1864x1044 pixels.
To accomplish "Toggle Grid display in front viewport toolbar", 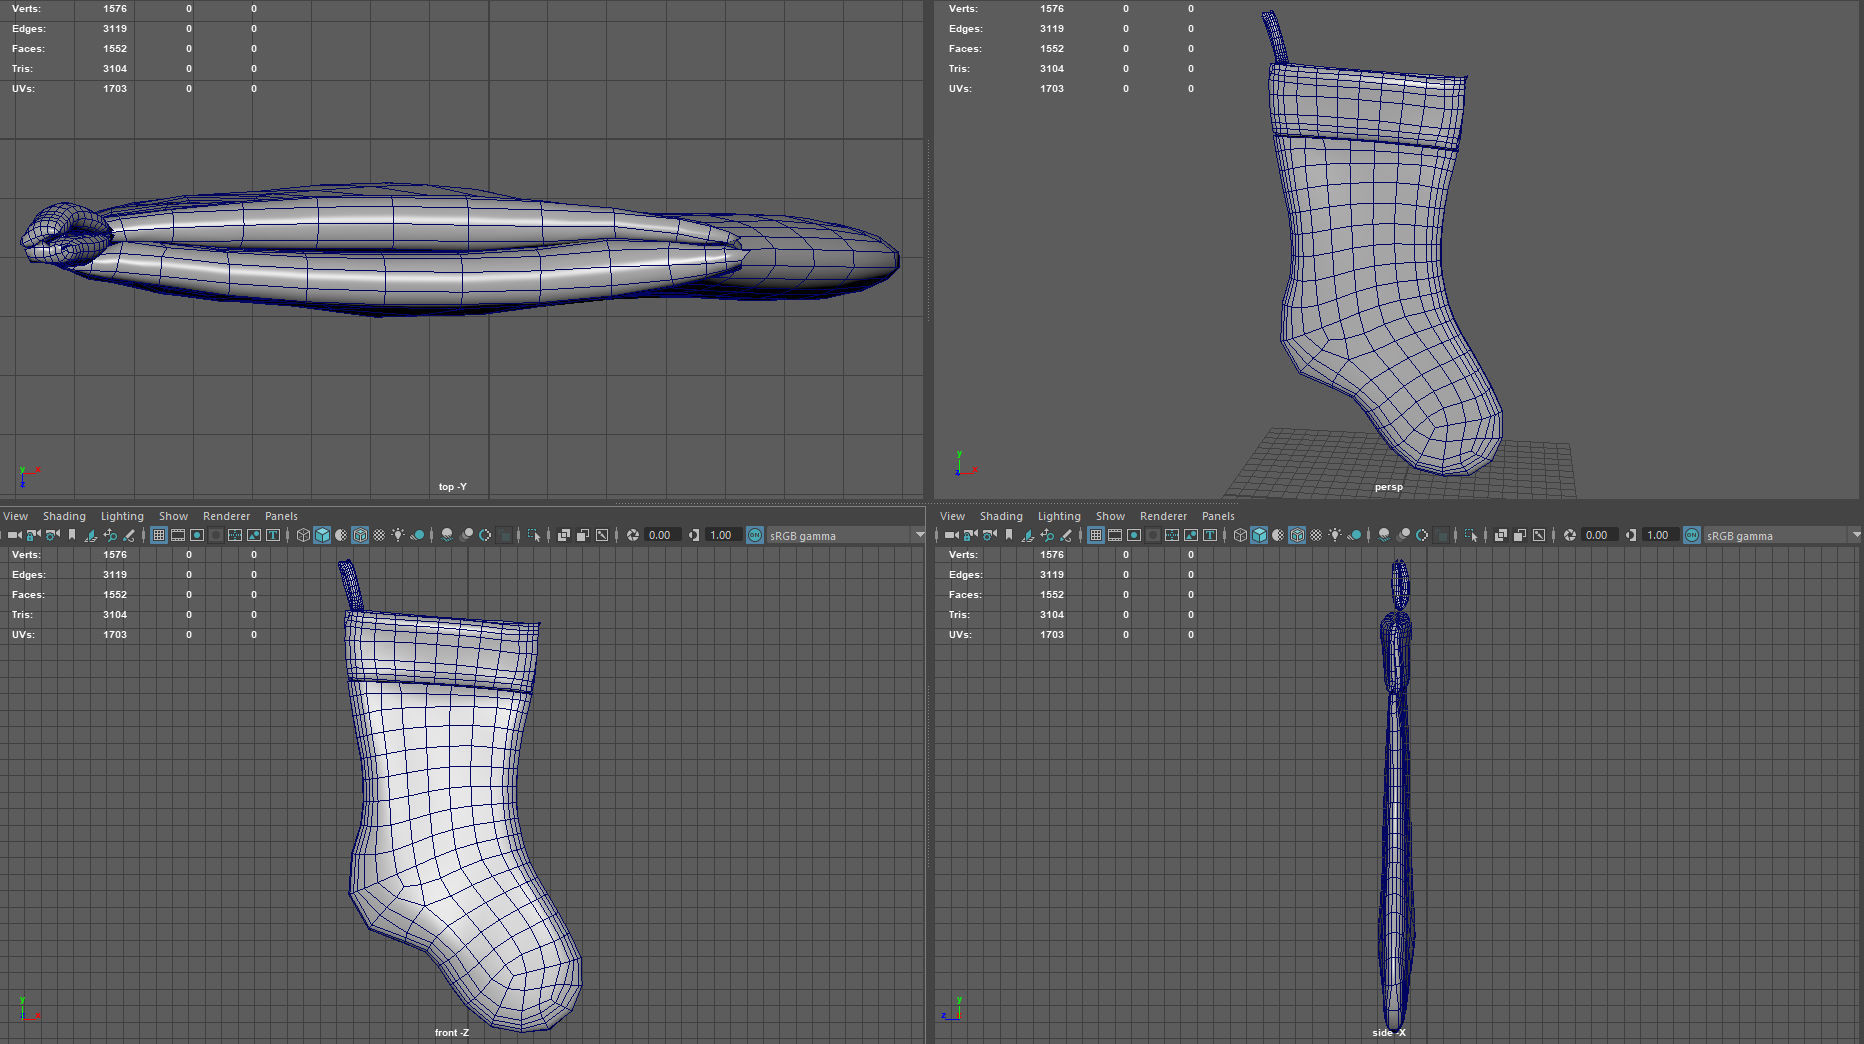I will (159, 535).
